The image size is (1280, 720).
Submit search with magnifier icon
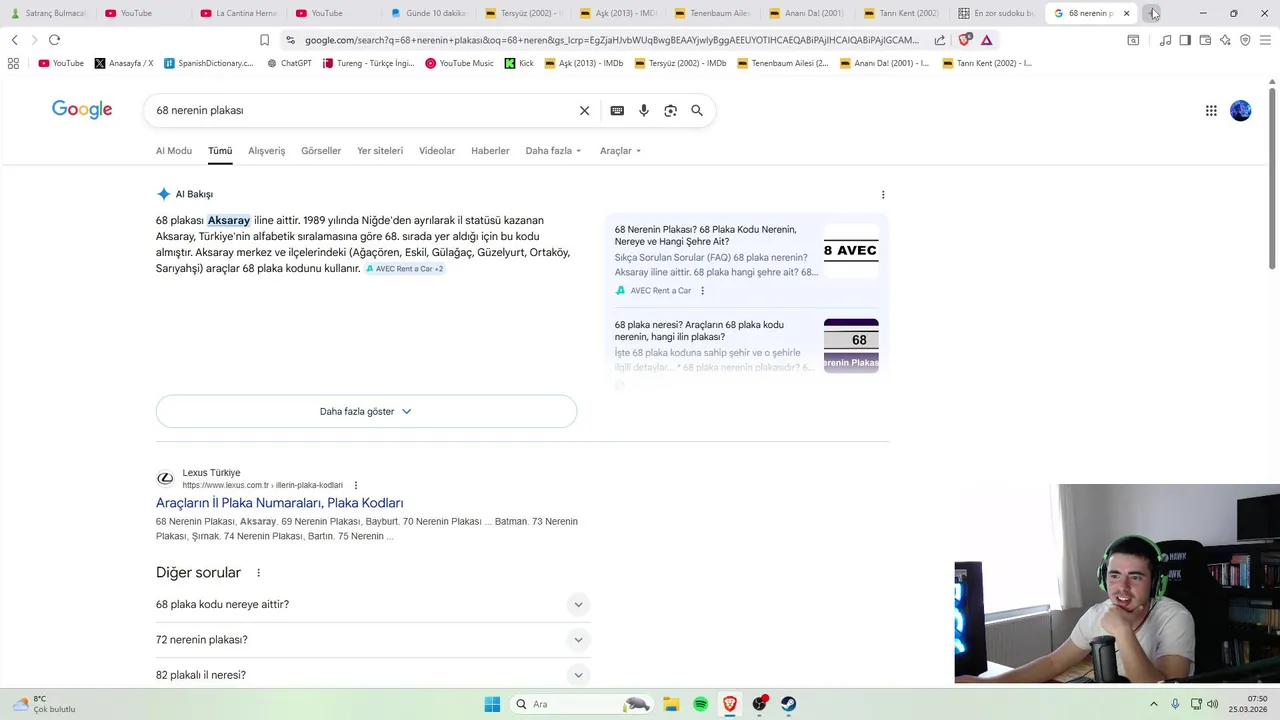(x=697, y=111)
